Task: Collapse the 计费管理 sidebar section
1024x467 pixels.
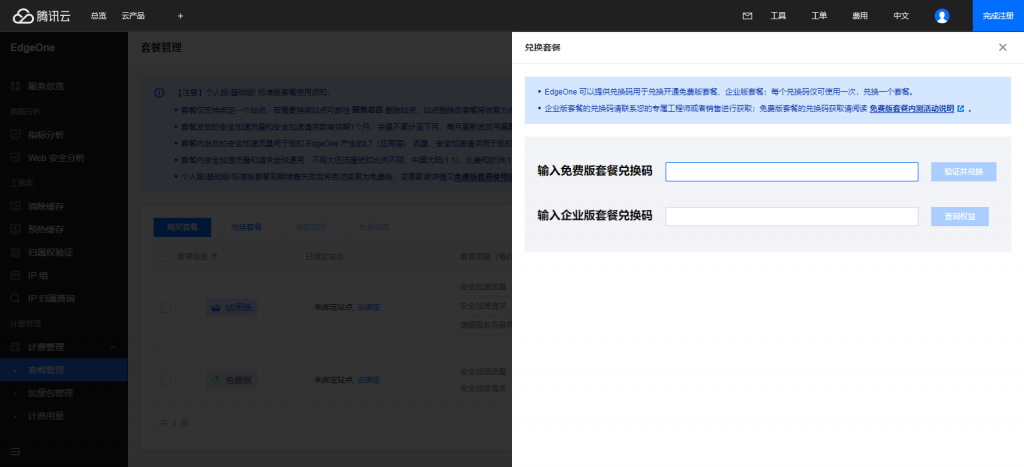Action: pos(112,347)
